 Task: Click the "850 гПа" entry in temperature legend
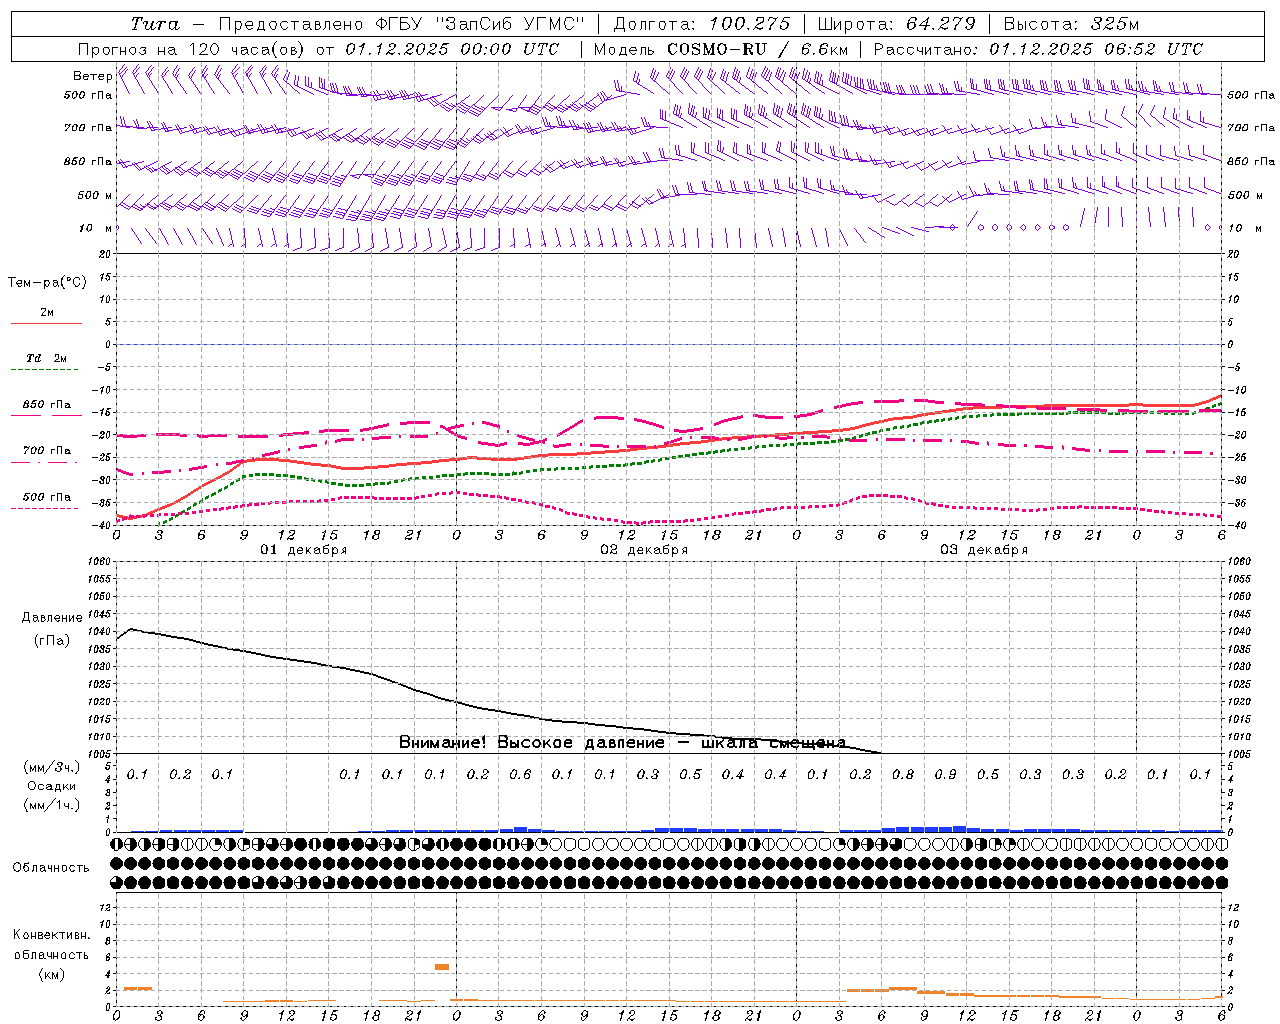coord(47,405)
